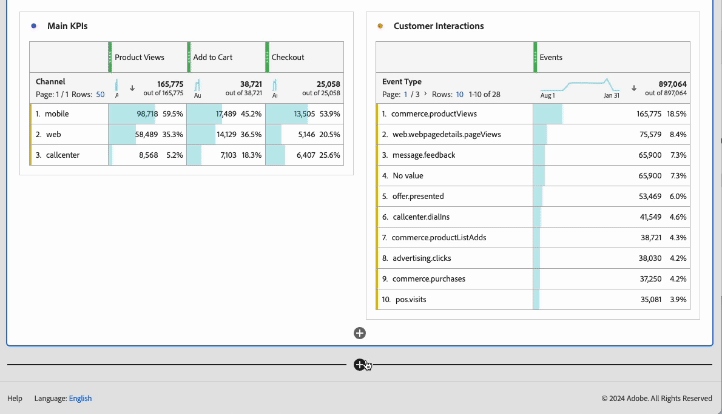
Task: Click callcenter Add to Cart value 7,103
Action: click(x=228, y=155)
